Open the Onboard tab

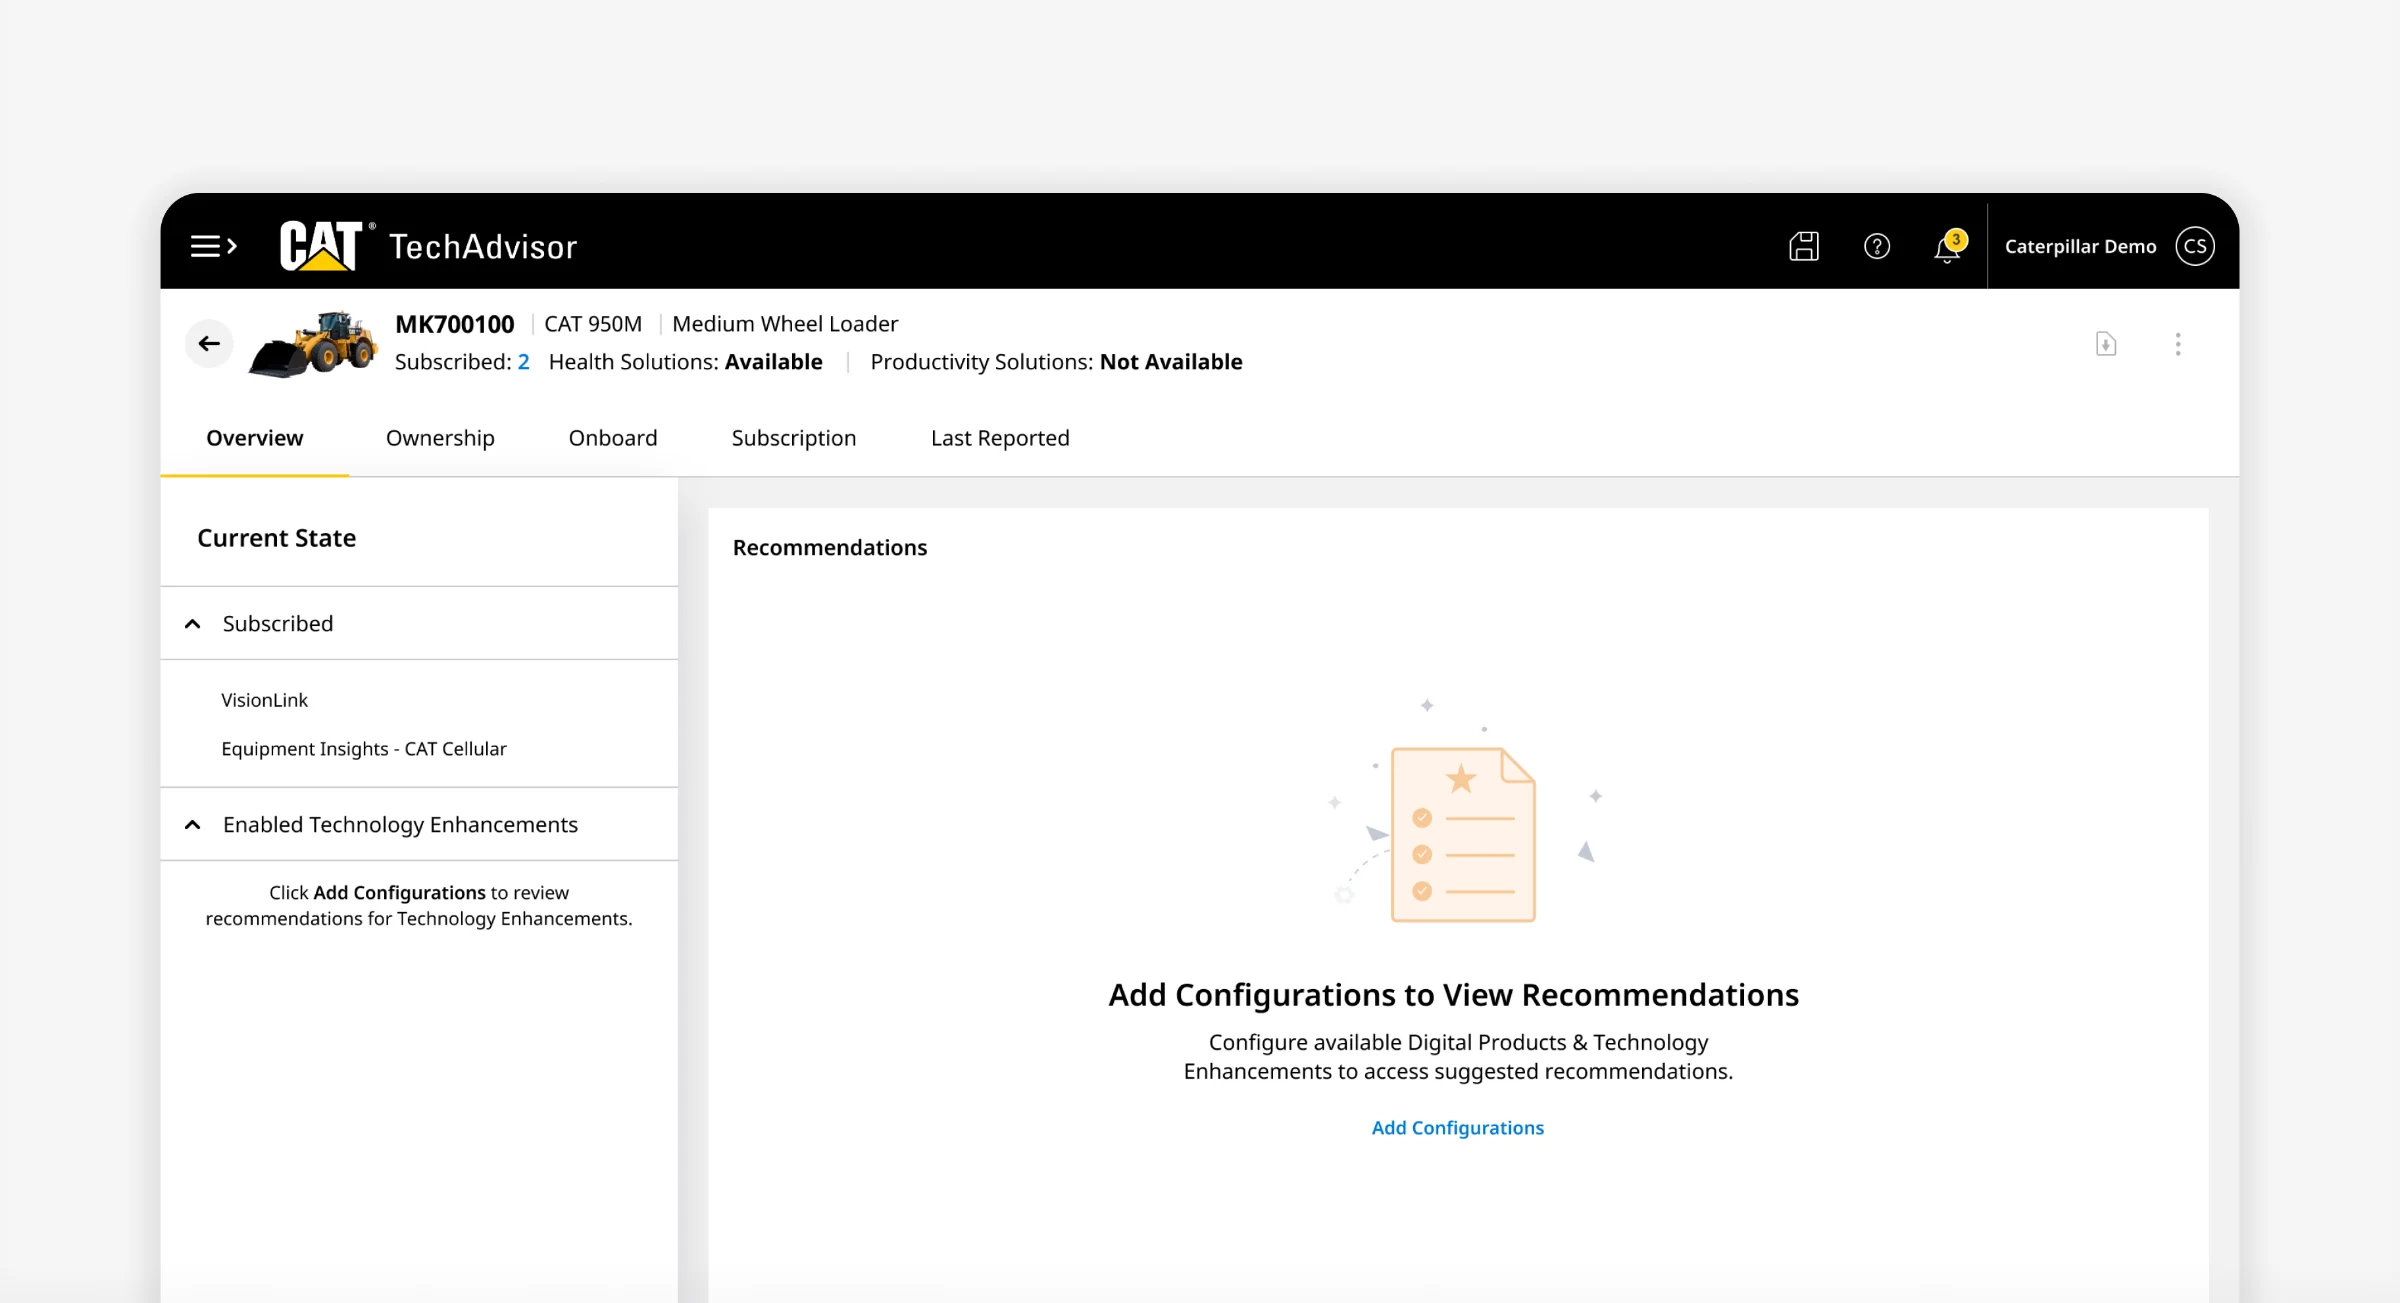click(613, 438)
